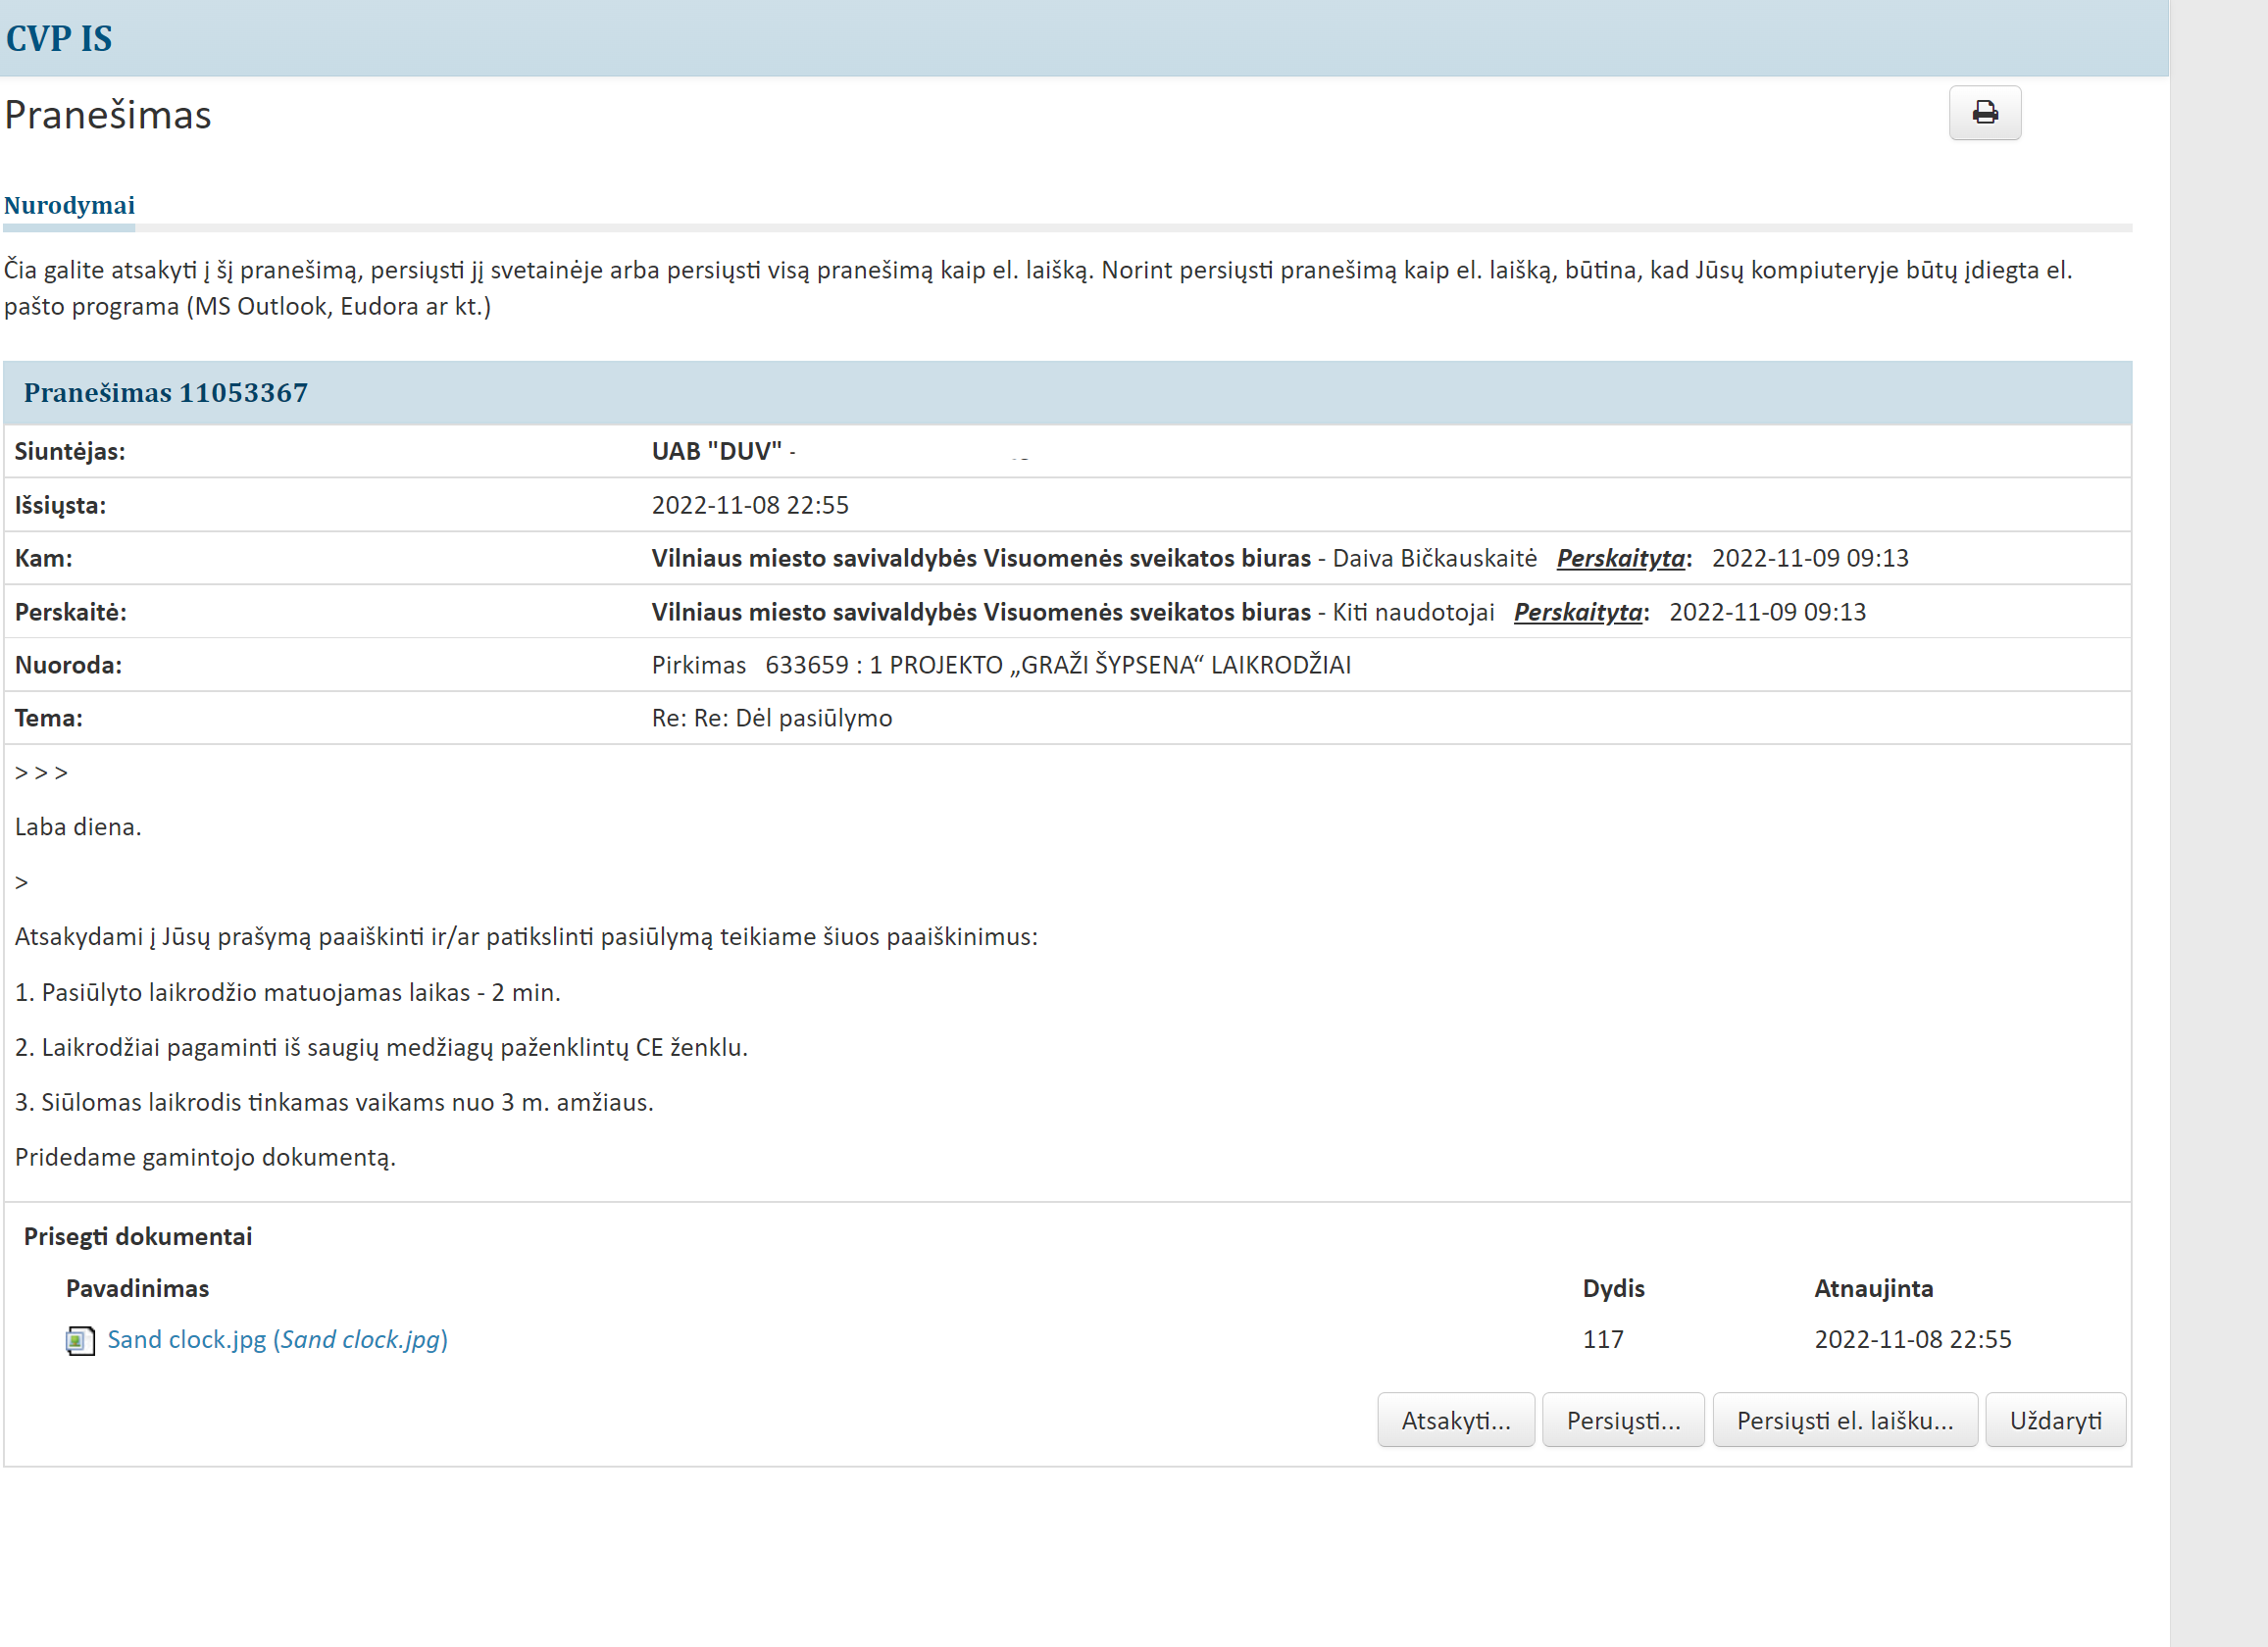
Task: Click the Pranešimas page title
Action: pyautogui.click(x=108, y=115)
